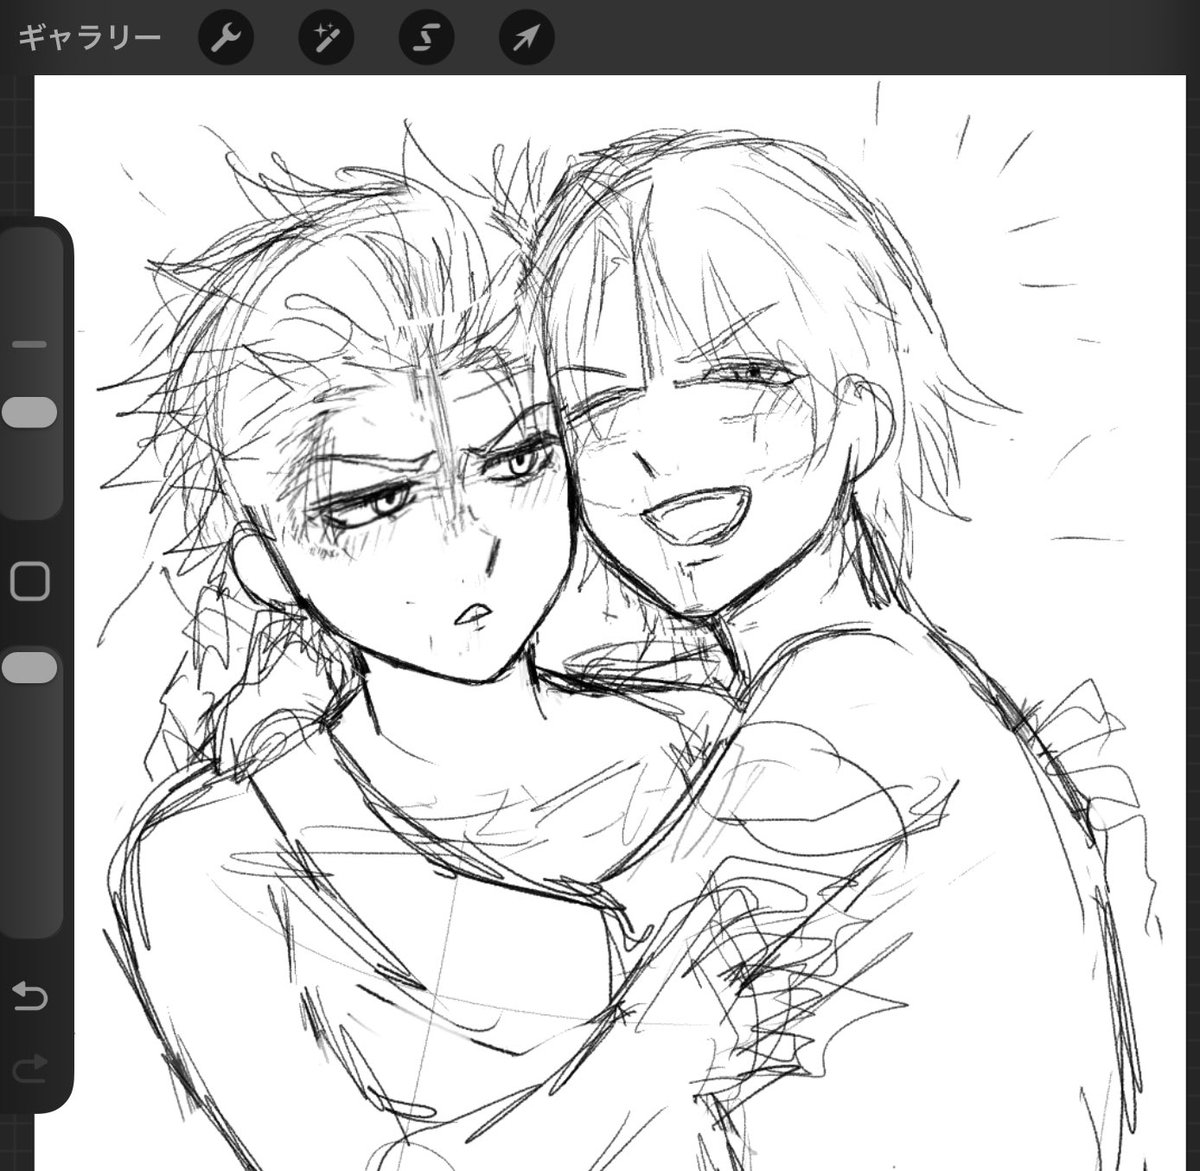This screenshot has height=1171, width=1200.
Task: Adjust the brush opacity slider handle
Action: [x=29, y=668]
